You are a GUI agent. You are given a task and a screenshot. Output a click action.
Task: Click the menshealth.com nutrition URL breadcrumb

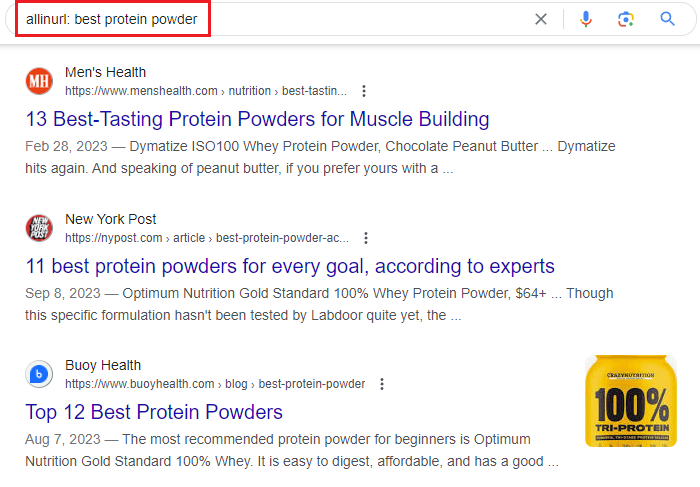[x=206, y=91]
